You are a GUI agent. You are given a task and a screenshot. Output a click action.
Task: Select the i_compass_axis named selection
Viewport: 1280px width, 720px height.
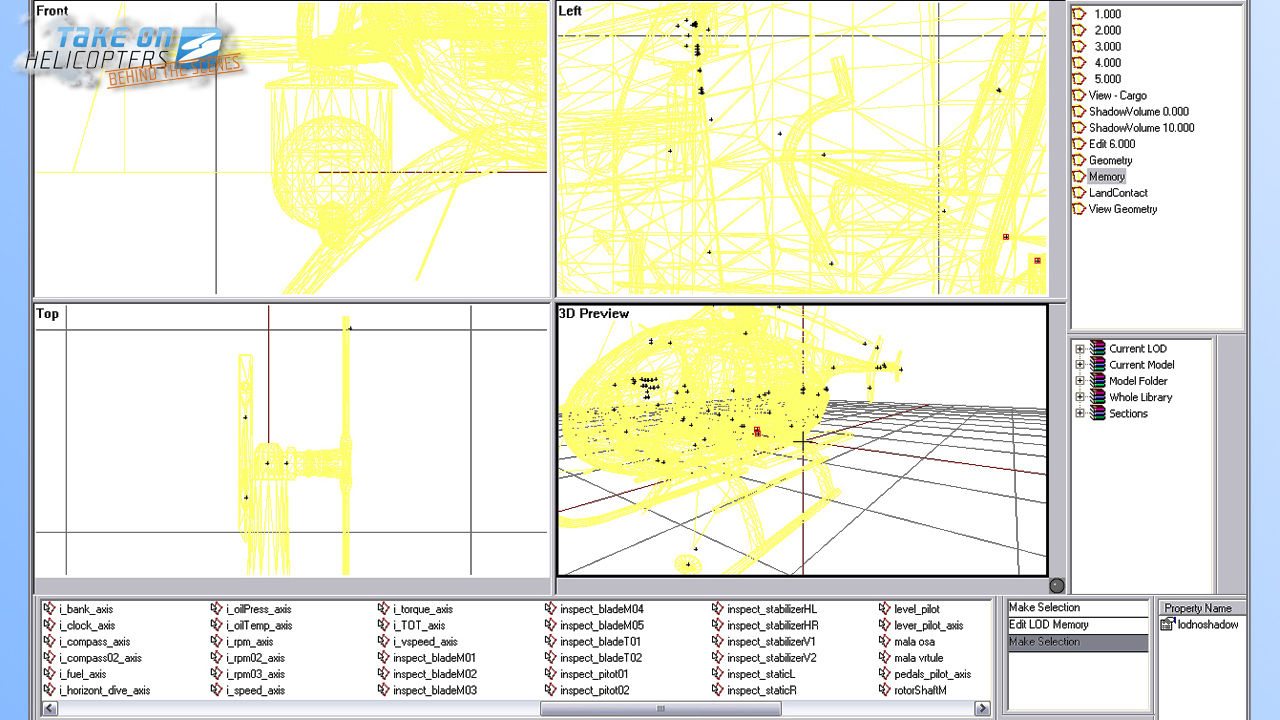[94, 642]
